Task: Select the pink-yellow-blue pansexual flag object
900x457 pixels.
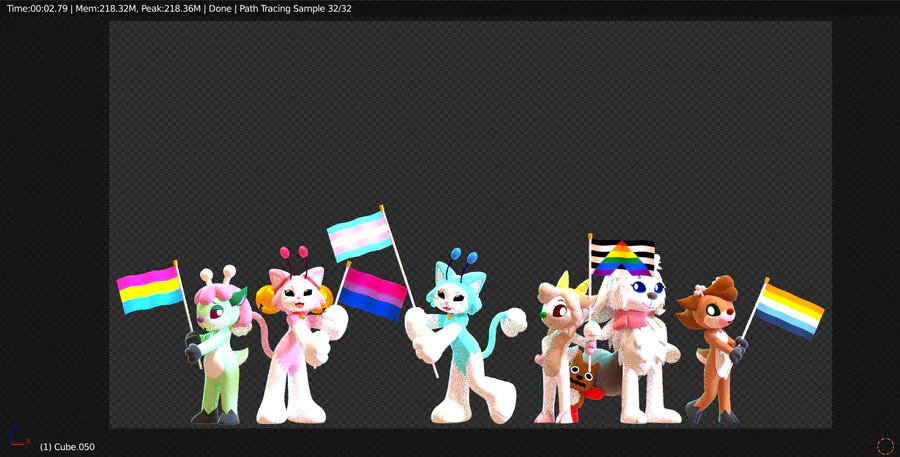Action: (150, 289)
